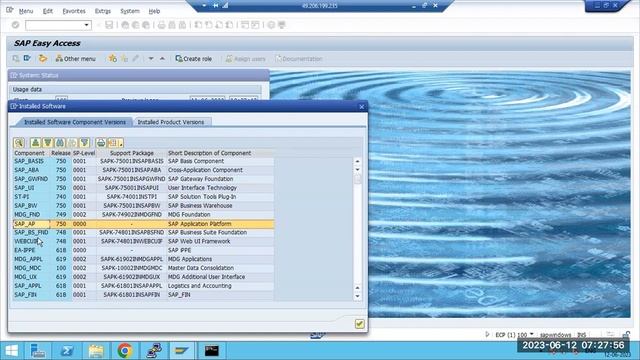
Task: Click the highlighted SAP_AP cell
Action: pyautogui.click(x=31, y=224)
